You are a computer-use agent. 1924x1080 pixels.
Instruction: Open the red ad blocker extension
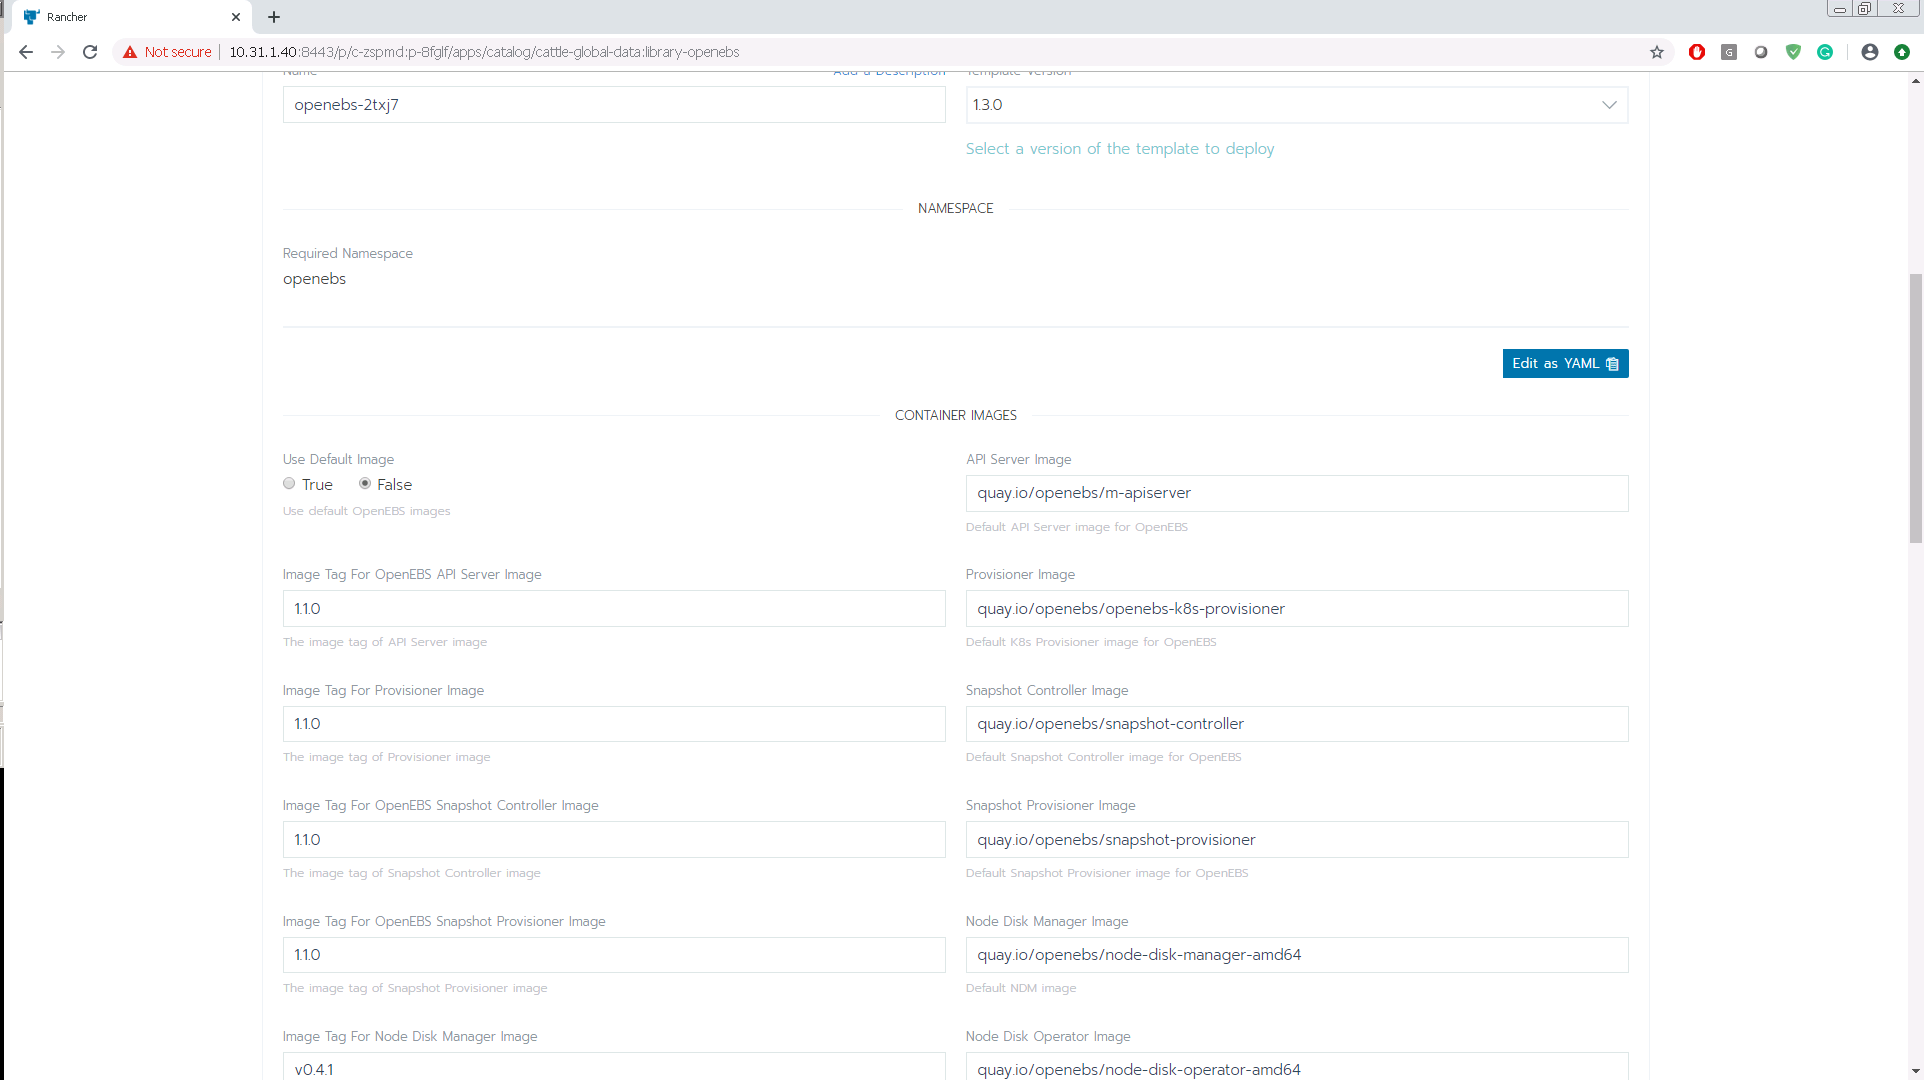[1696, 52]
